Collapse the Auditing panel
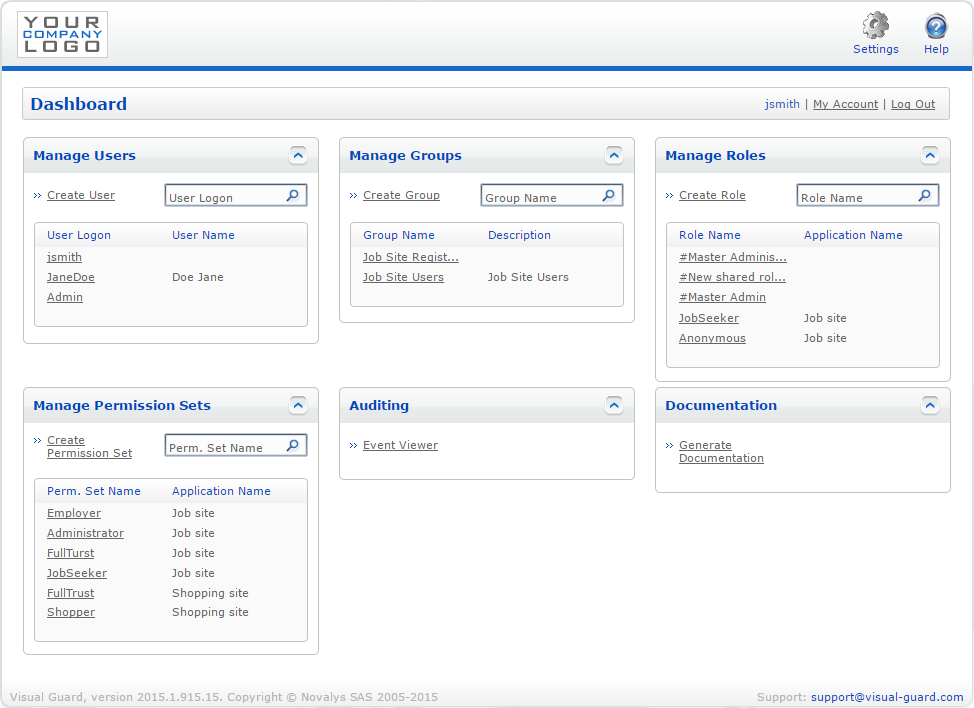974x708 pixels. [614, 404]
